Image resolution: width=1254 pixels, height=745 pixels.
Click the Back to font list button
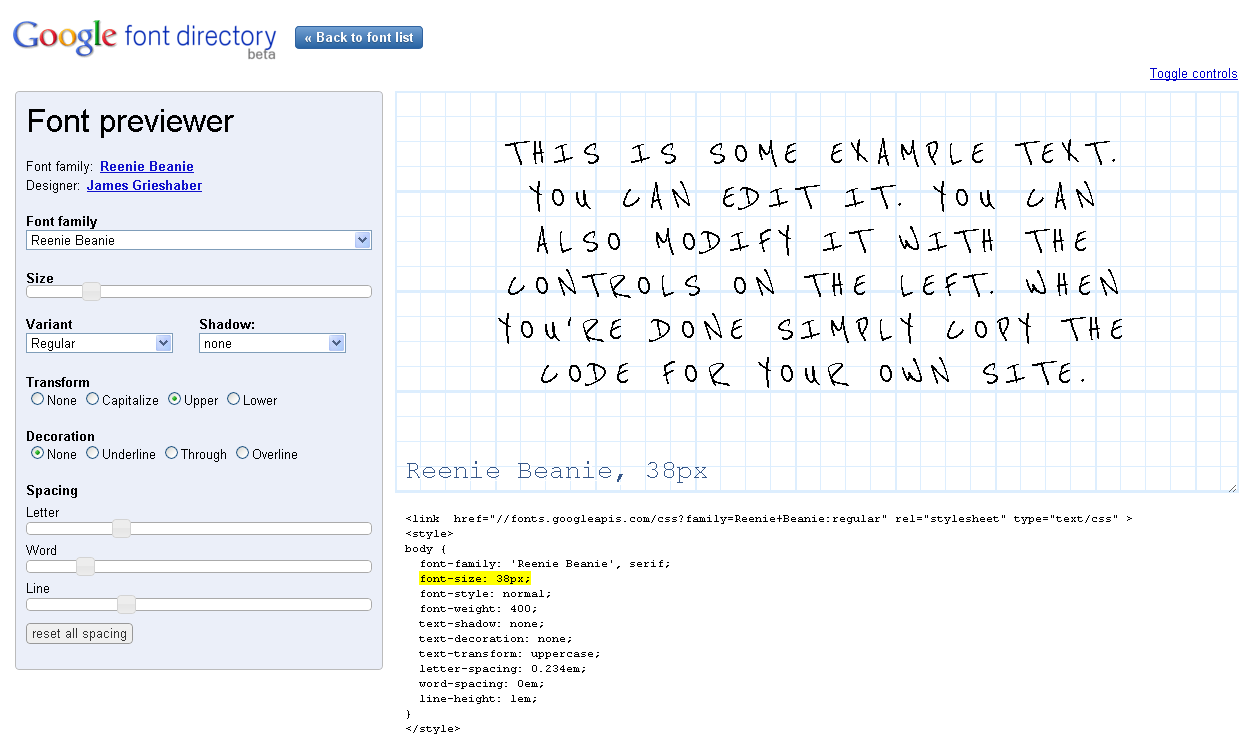[359, 38]
